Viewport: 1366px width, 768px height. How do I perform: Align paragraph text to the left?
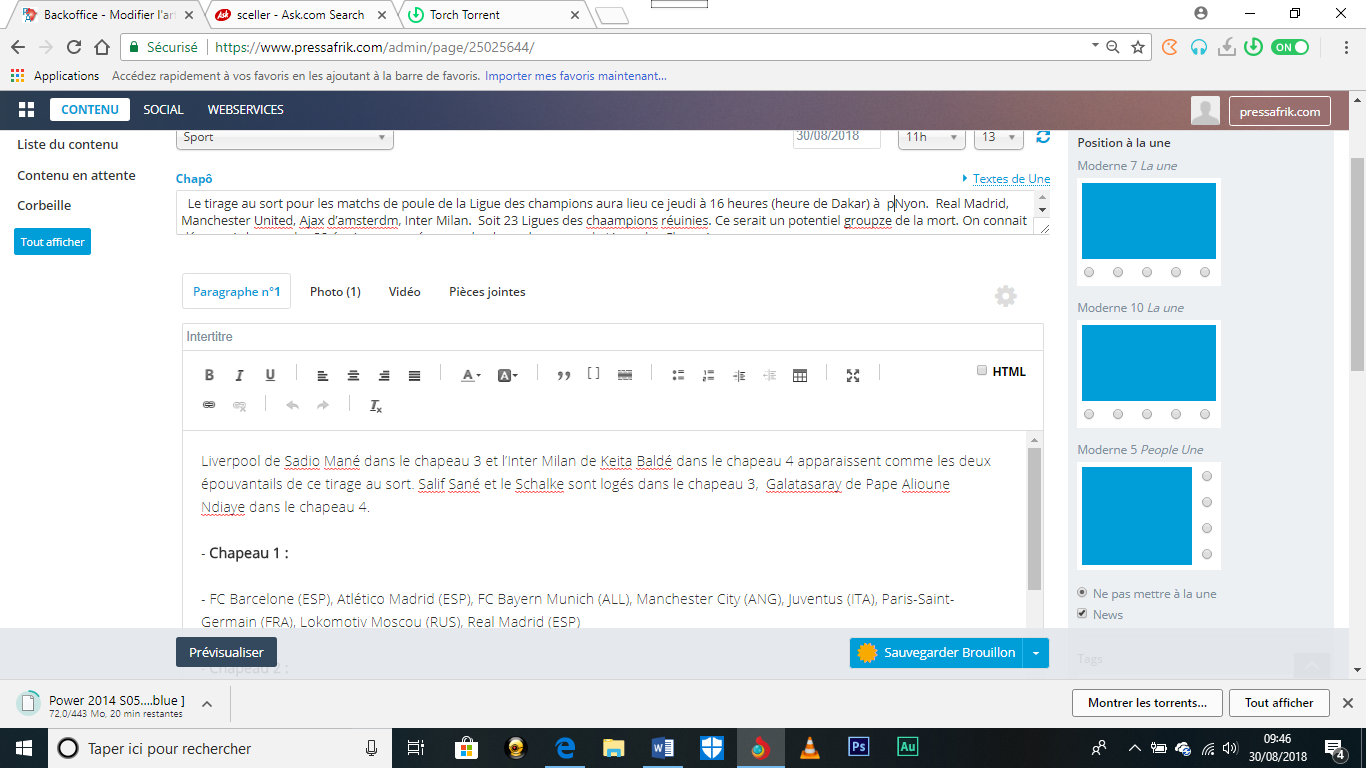323,376
